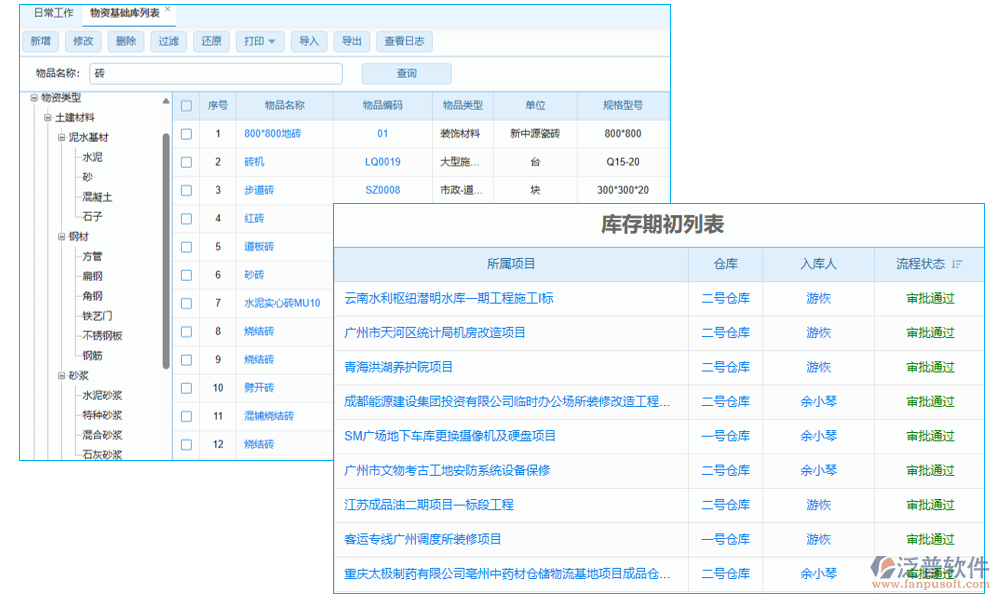
Task: Click the 导出 (Export) toolbar button
Action: tap(351, 41)
